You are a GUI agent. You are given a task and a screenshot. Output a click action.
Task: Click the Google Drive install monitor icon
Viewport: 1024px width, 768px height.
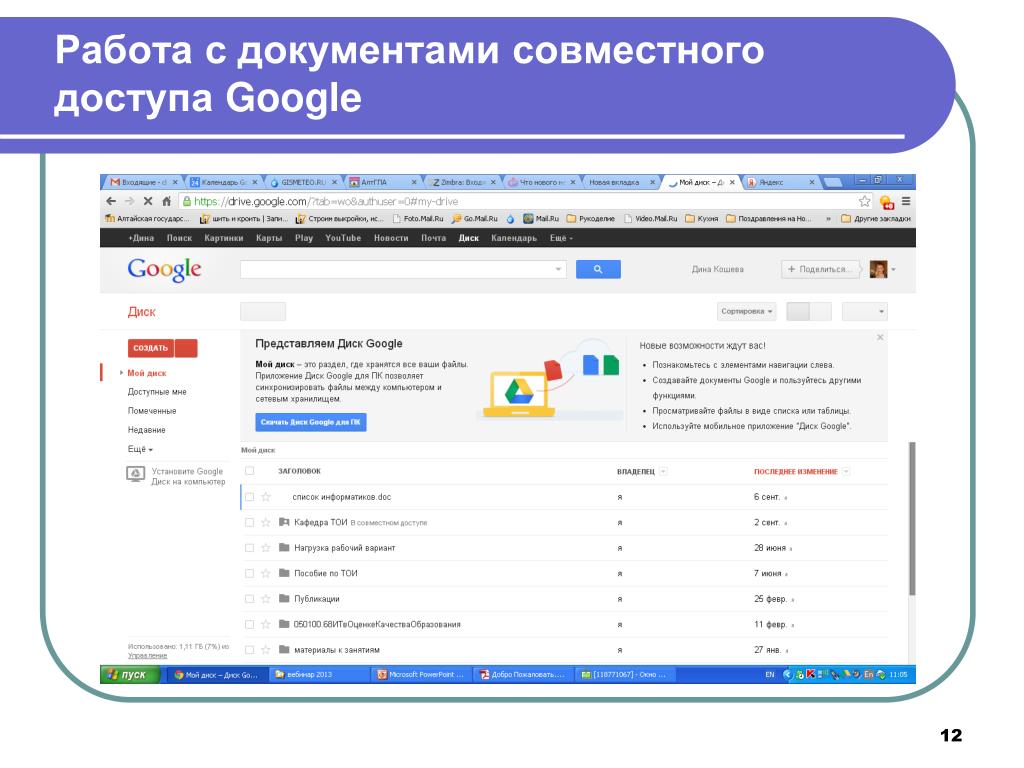[x=135, y=474]
